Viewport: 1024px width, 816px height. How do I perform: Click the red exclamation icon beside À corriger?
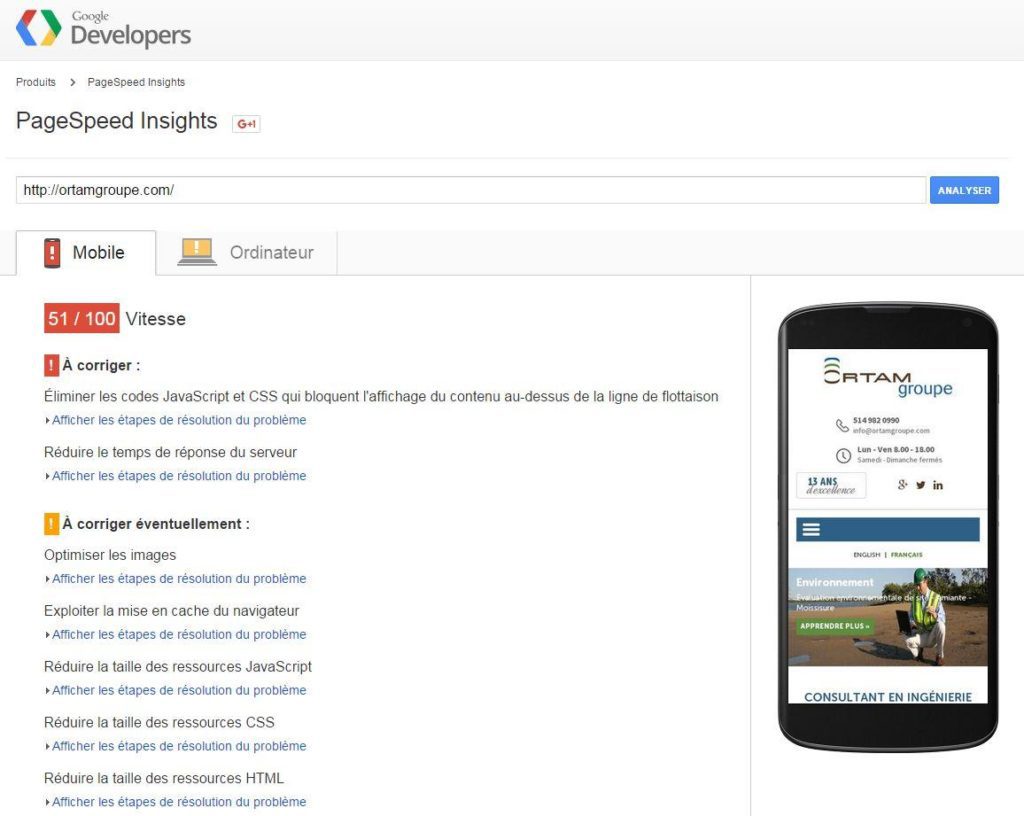click(x=52, y=365)
